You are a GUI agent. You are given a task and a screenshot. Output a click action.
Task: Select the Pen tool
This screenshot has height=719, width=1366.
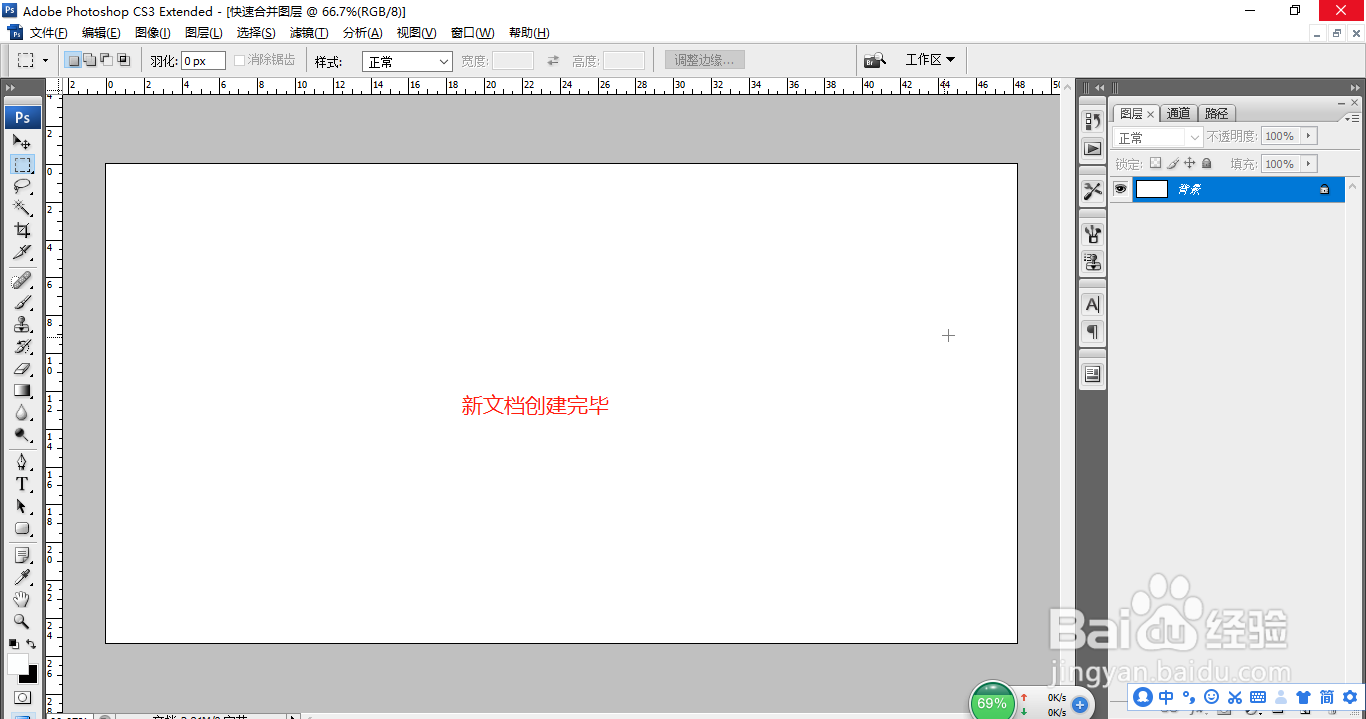[22, 462]
